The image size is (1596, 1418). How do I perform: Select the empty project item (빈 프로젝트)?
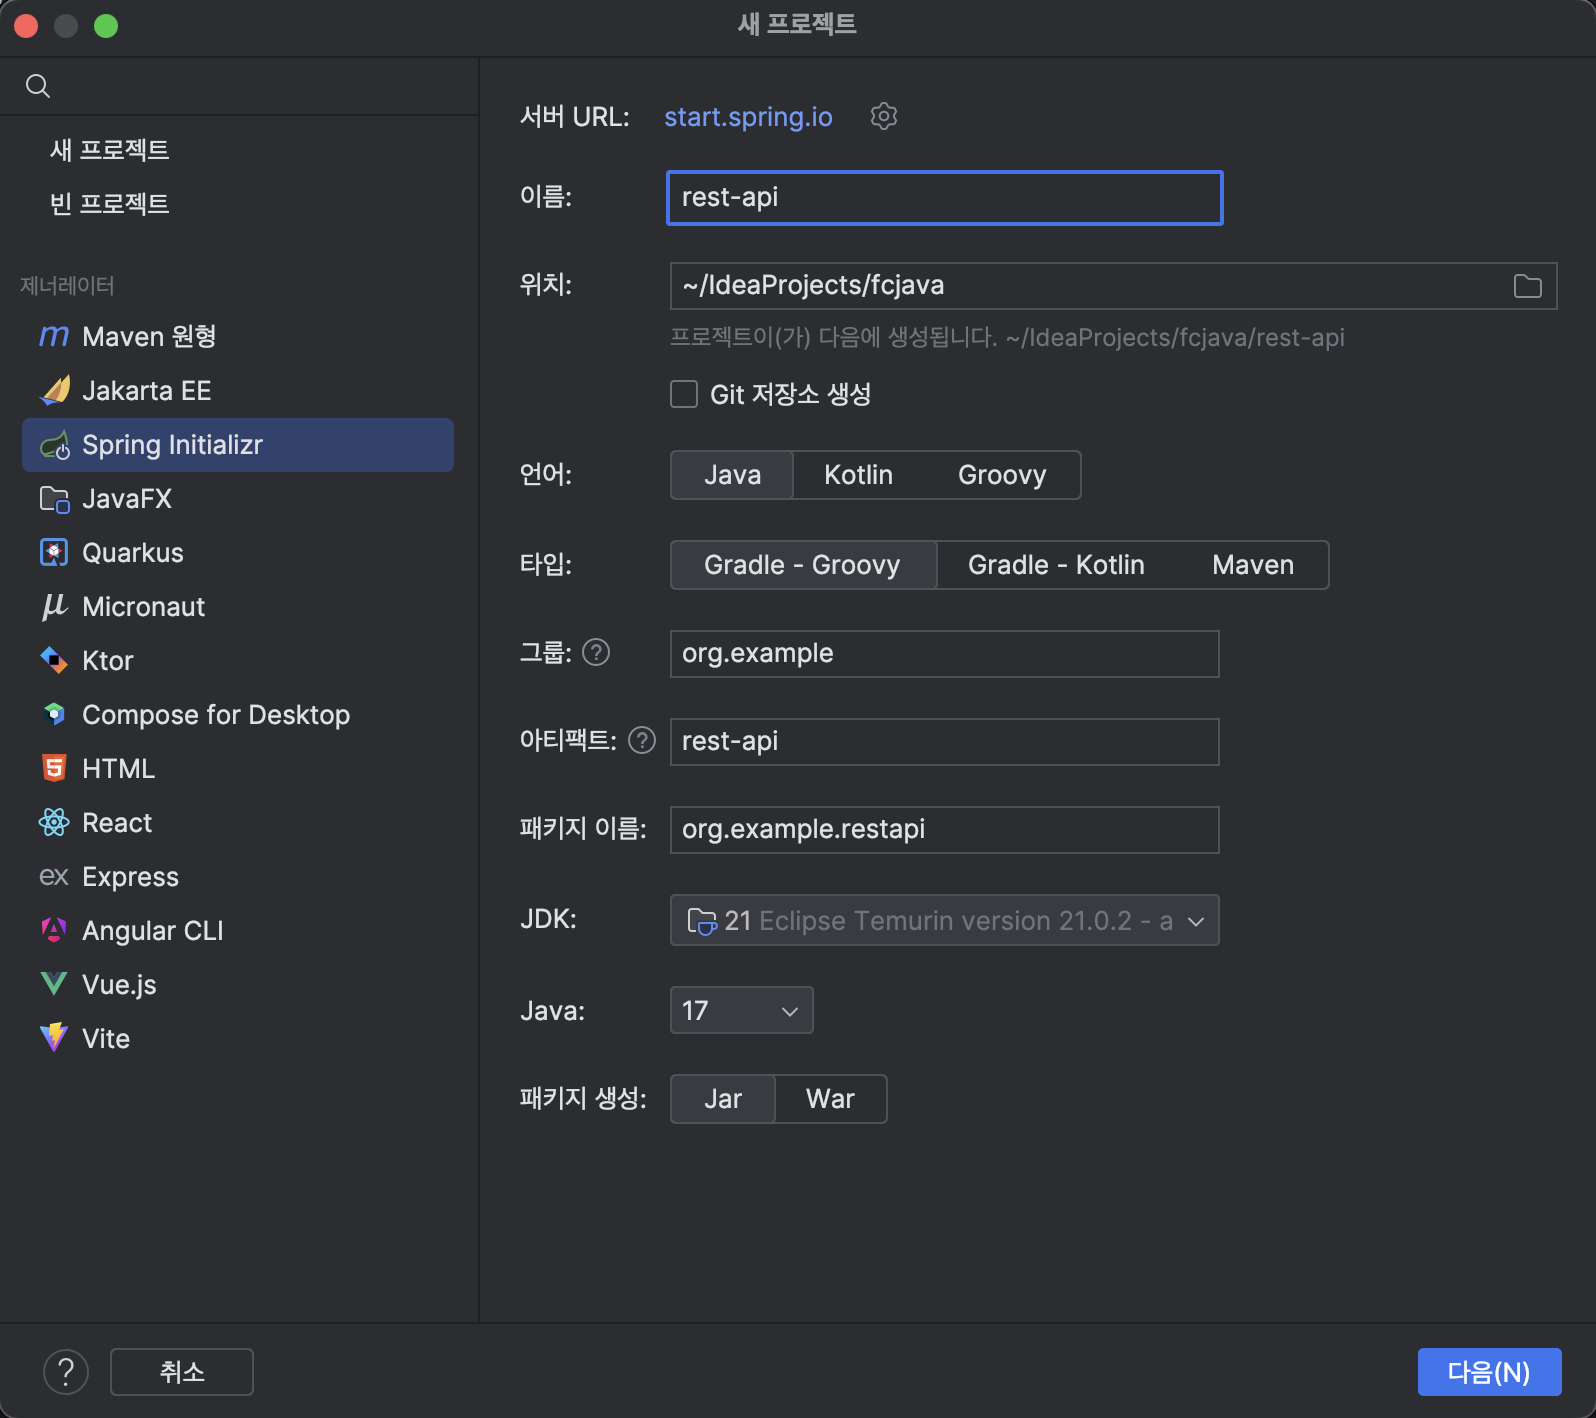pyautogui.click(x=110, y=204)
